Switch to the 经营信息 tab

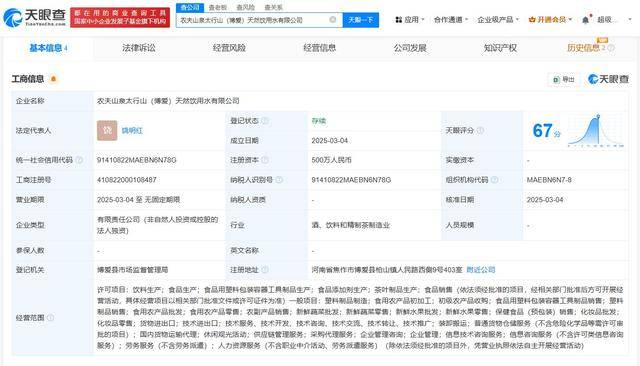tap(320, 48)
